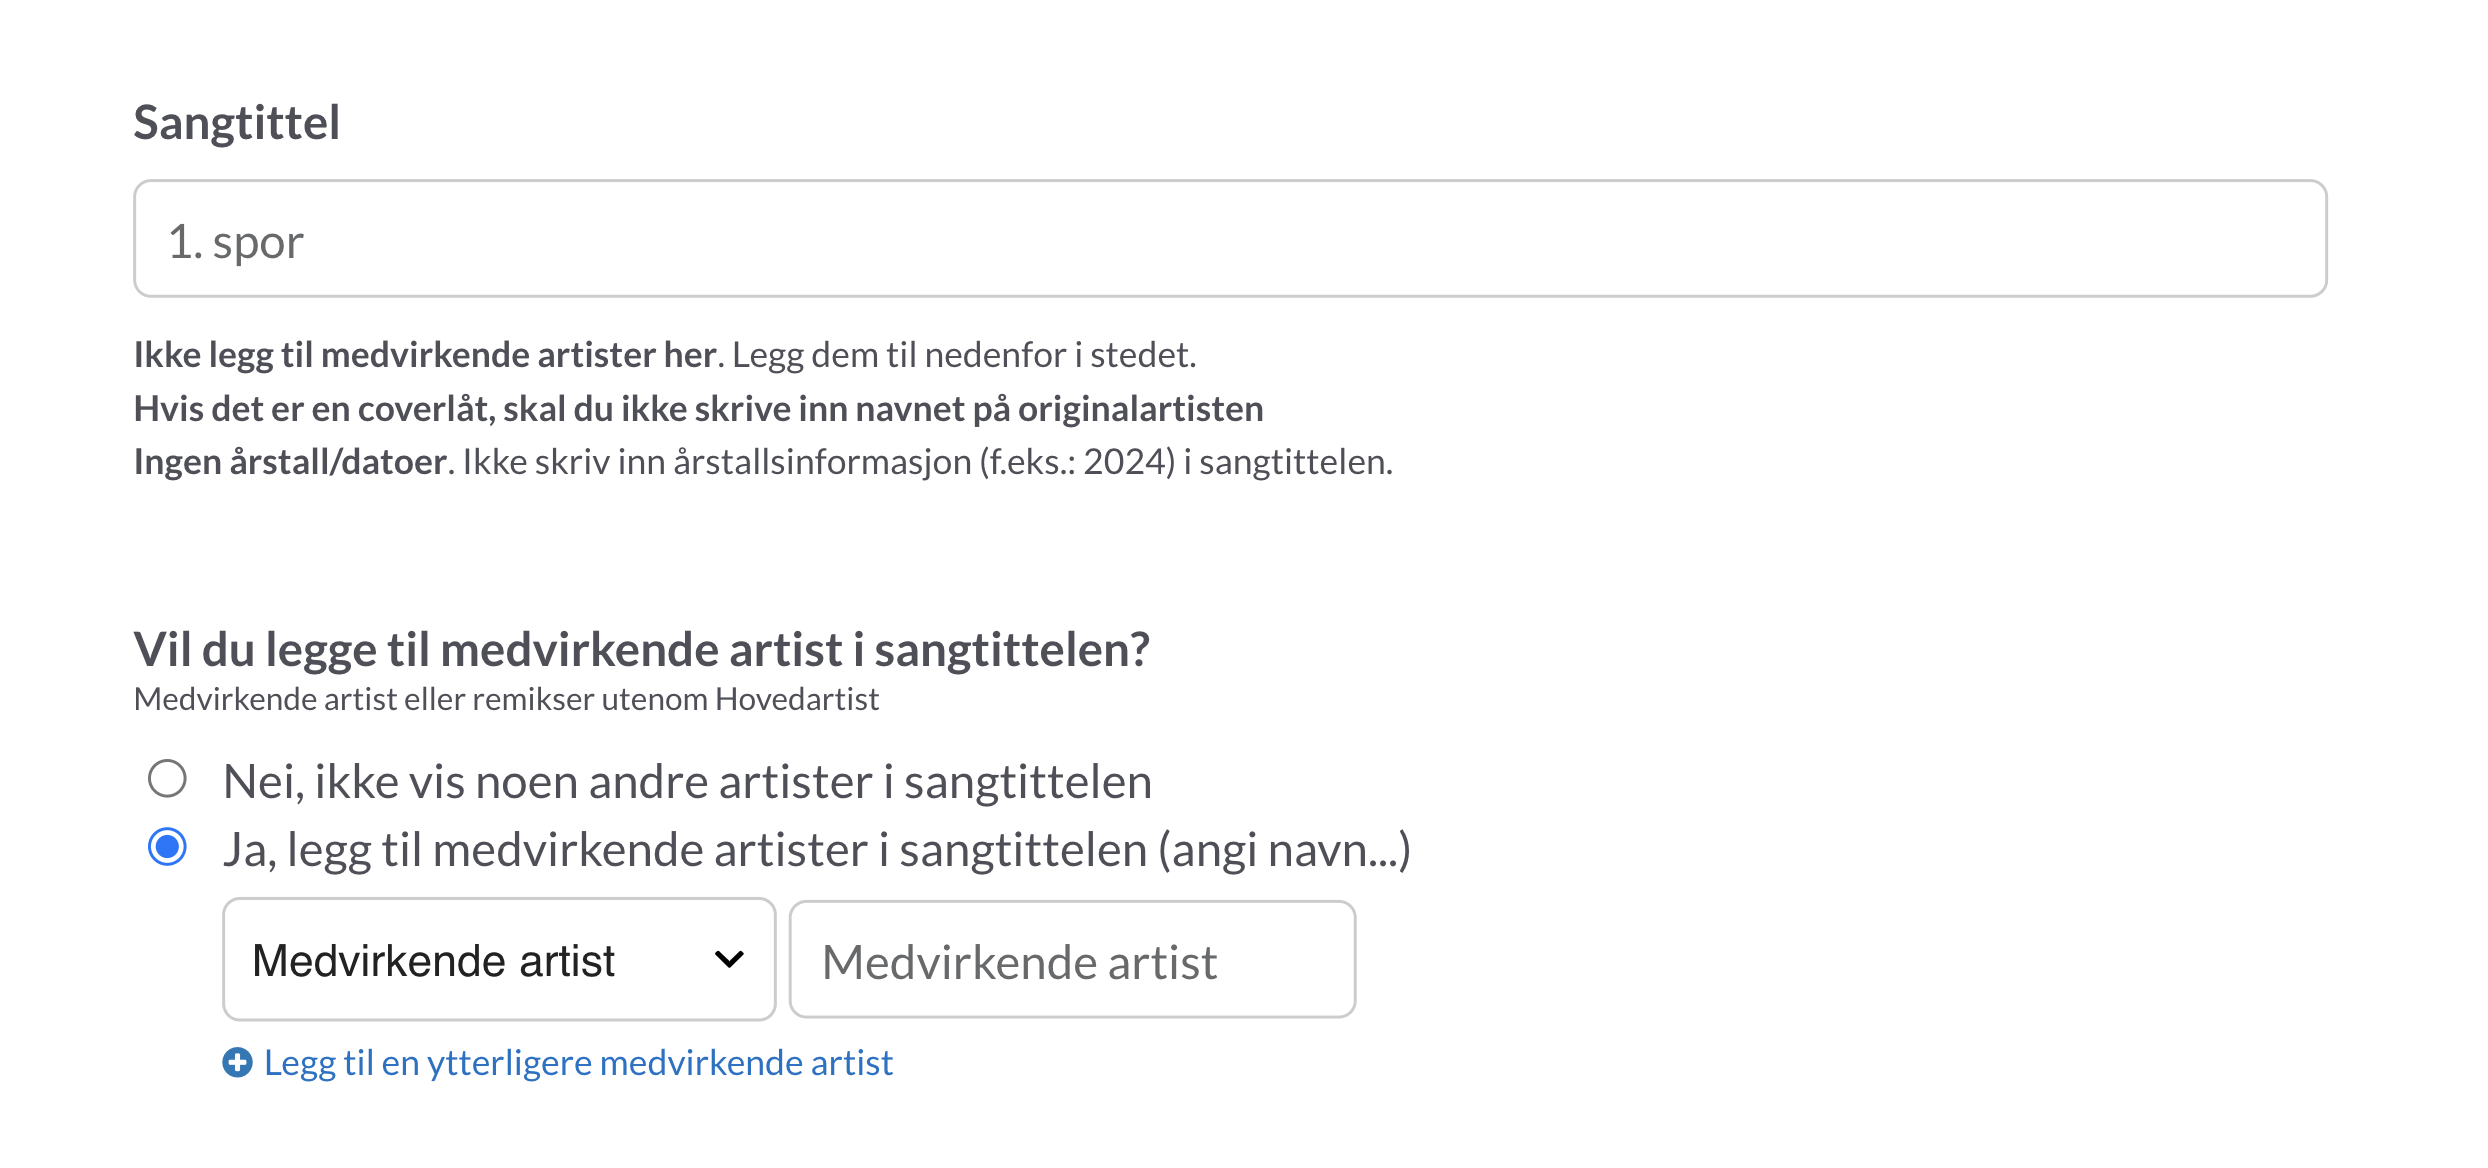Click selected 'Medvirkende artist' text in the dropdown
Image resolution: width=2488 pixels, height=1168 pixels.
pyautogui.click(x=433, y=961)
